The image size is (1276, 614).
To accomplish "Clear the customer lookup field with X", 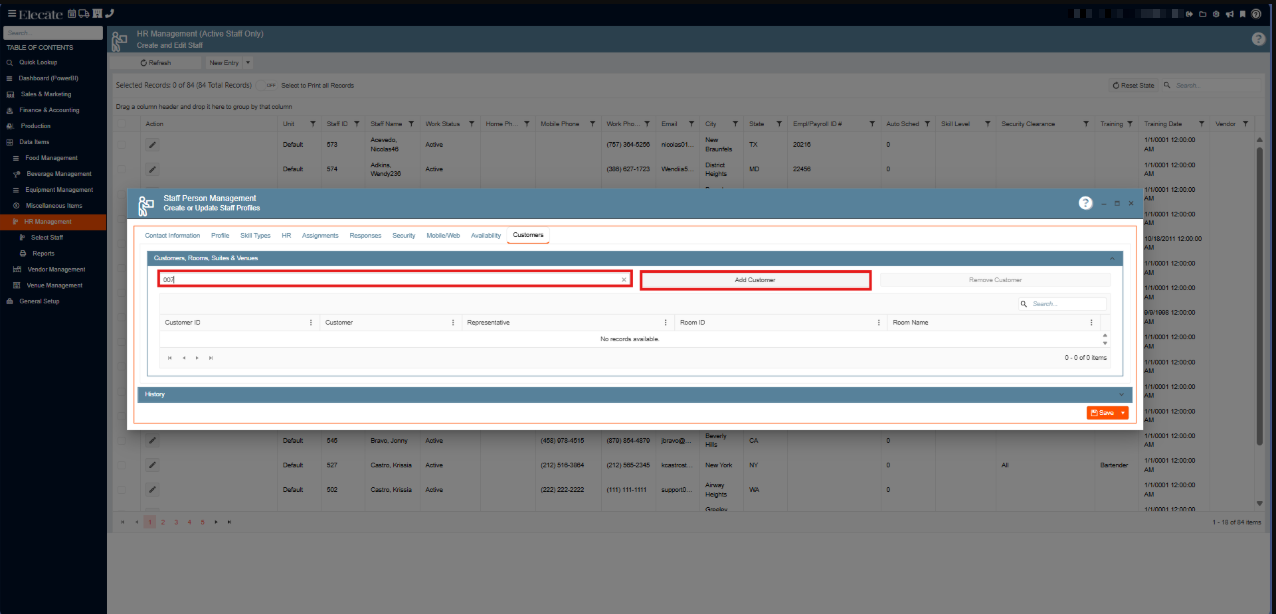I will pyautogui.click(x=624, y=280).
